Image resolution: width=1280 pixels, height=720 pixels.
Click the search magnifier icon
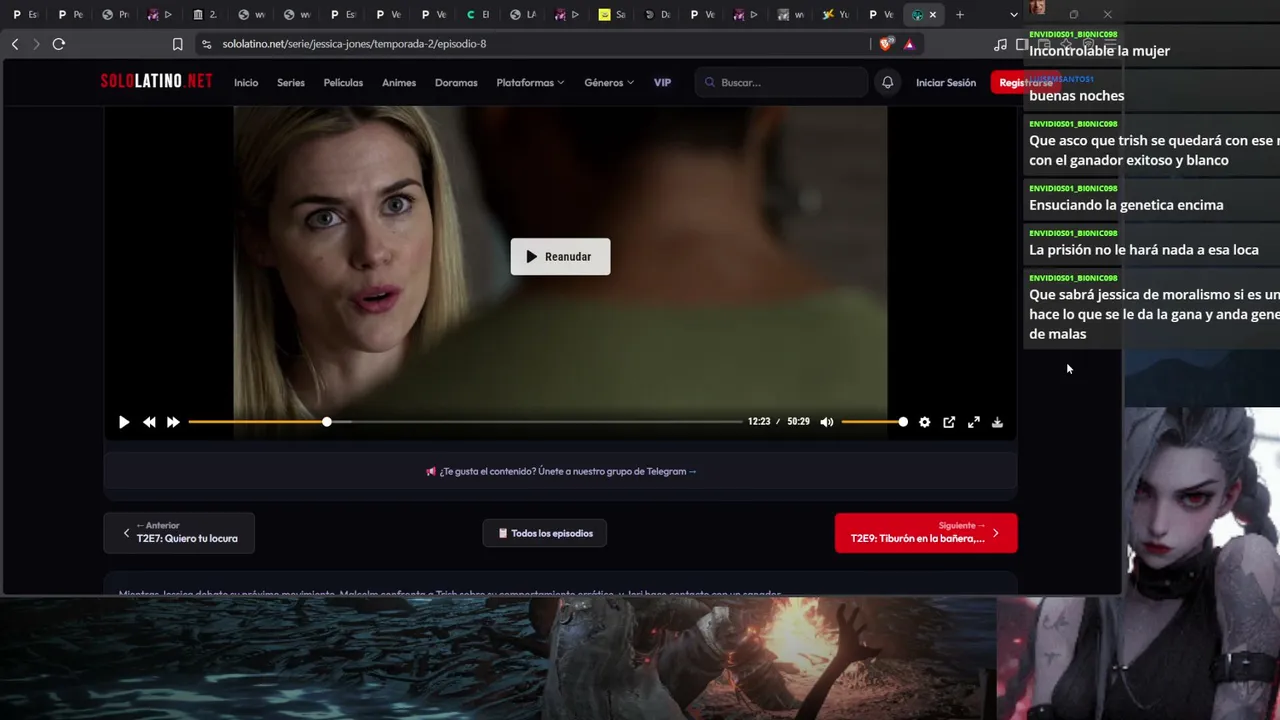(x=710, y=83)
